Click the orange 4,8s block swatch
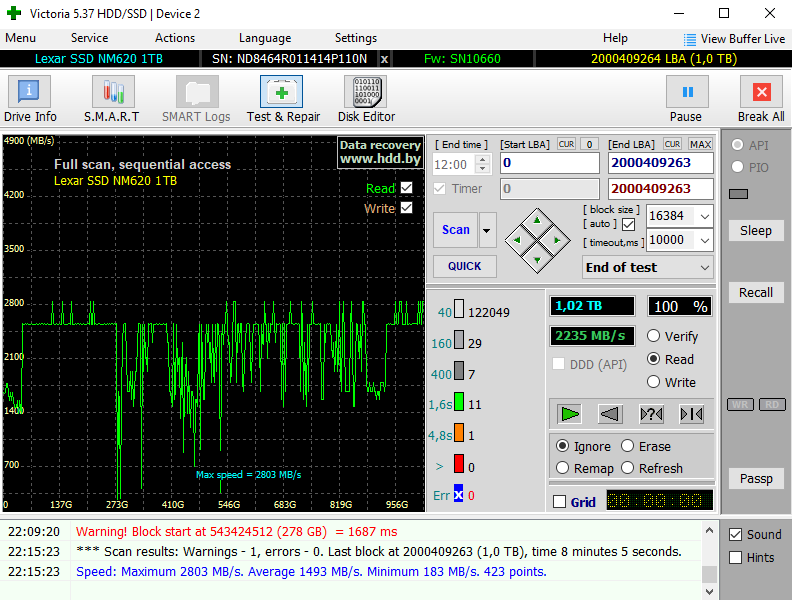This screenshot has width=792, height=600. point(459,433)
